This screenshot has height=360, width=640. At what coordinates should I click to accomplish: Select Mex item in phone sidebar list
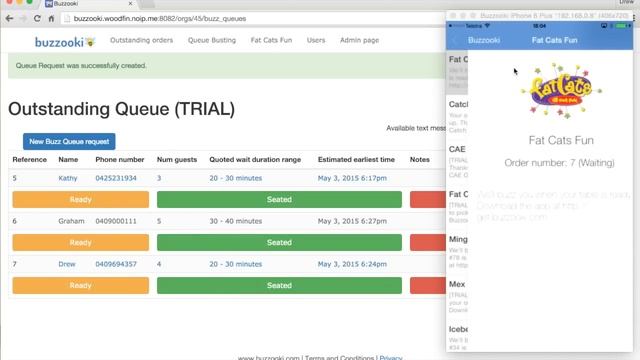458,296
